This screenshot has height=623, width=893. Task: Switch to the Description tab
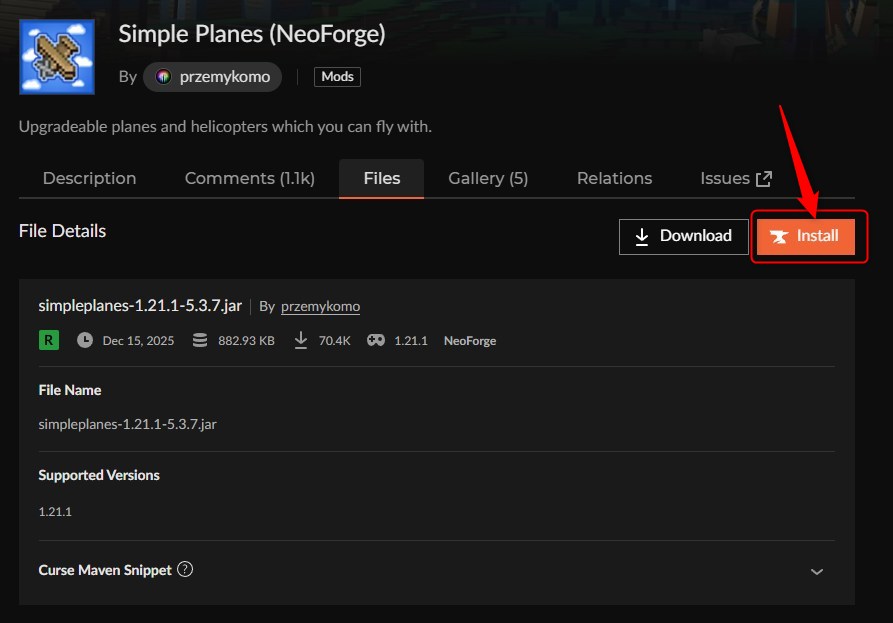pyautogui.click(x=89, y=178)
